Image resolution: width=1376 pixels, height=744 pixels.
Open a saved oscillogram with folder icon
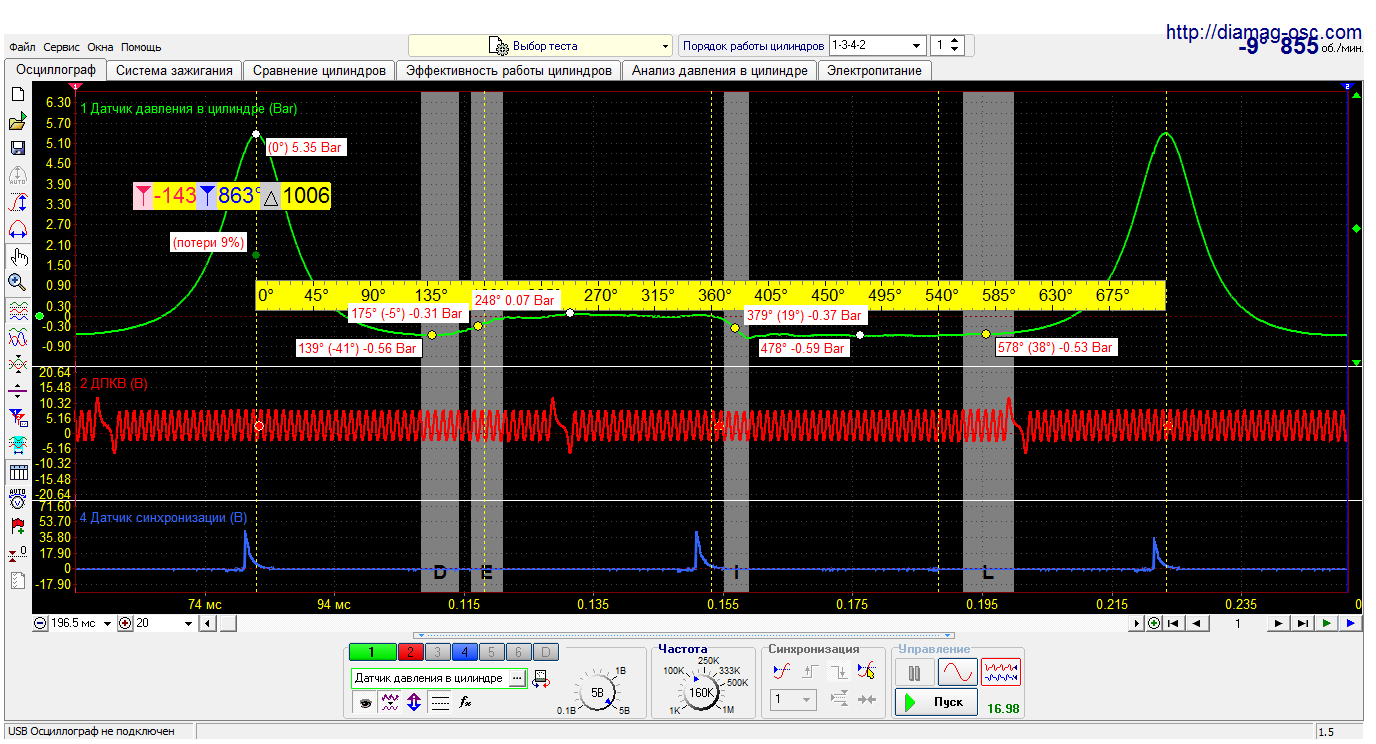[17, 122]
